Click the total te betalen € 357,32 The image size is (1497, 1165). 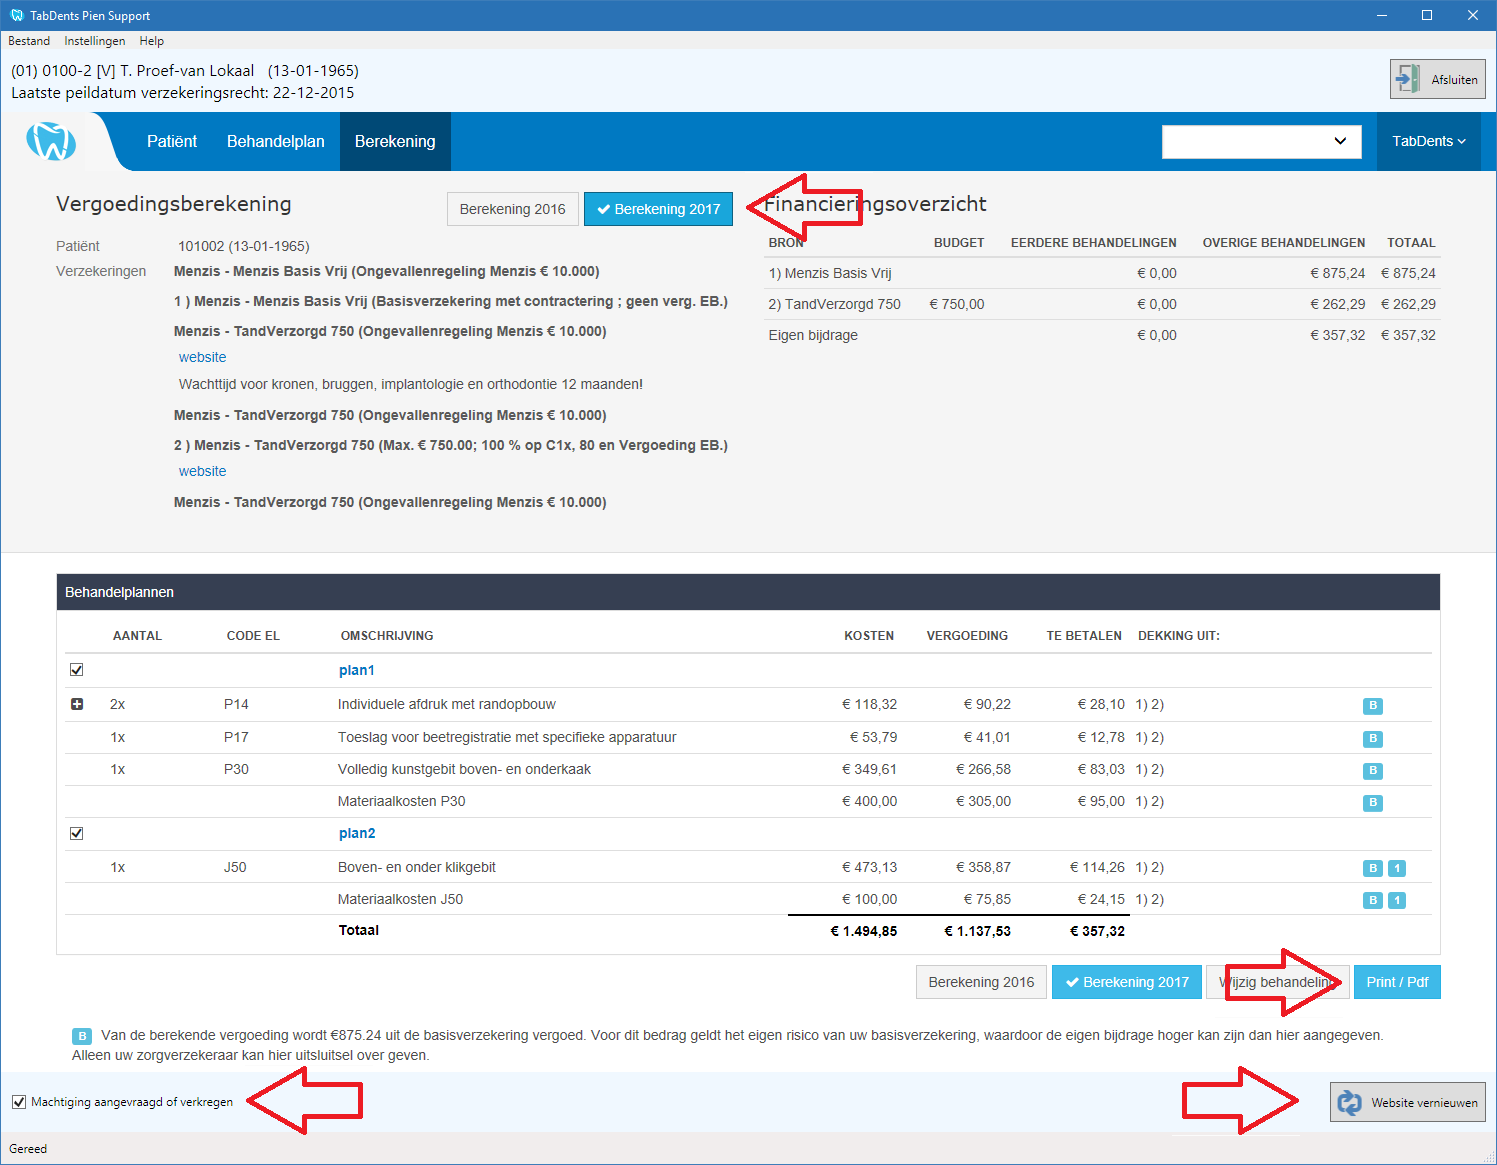point(1097,931)
